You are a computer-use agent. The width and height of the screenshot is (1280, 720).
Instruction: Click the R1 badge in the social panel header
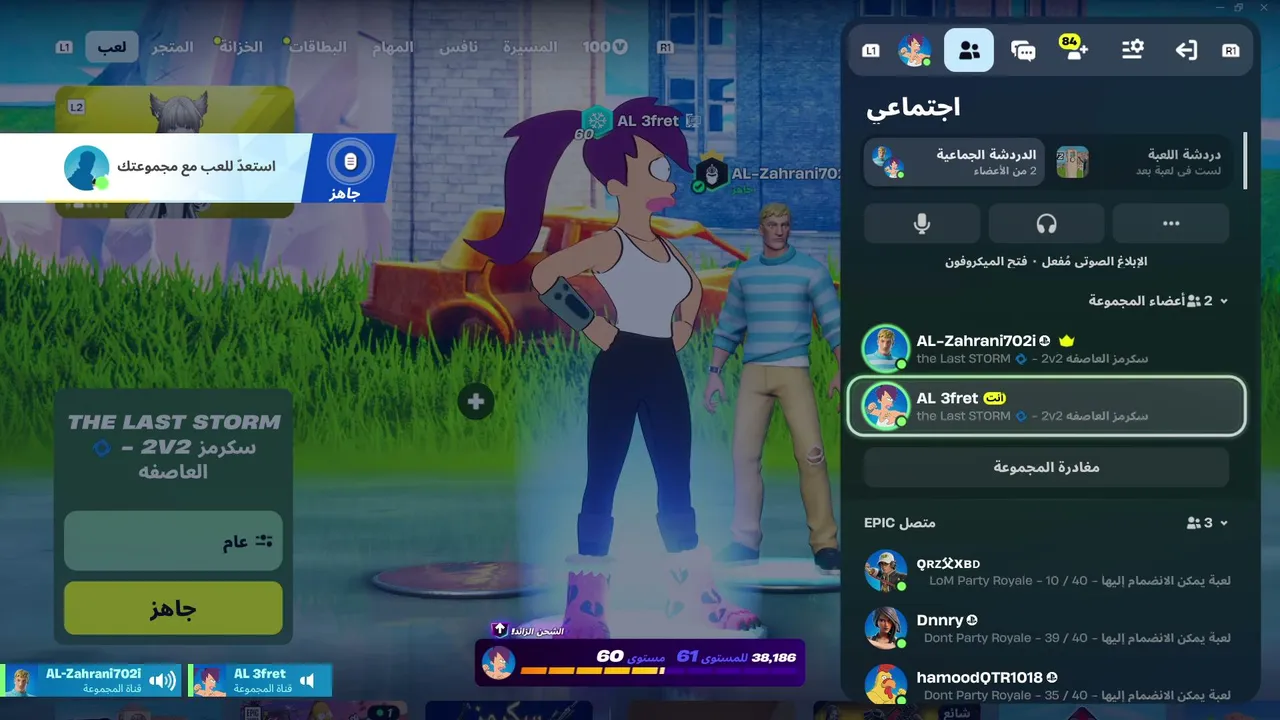tap(1231, 51)
